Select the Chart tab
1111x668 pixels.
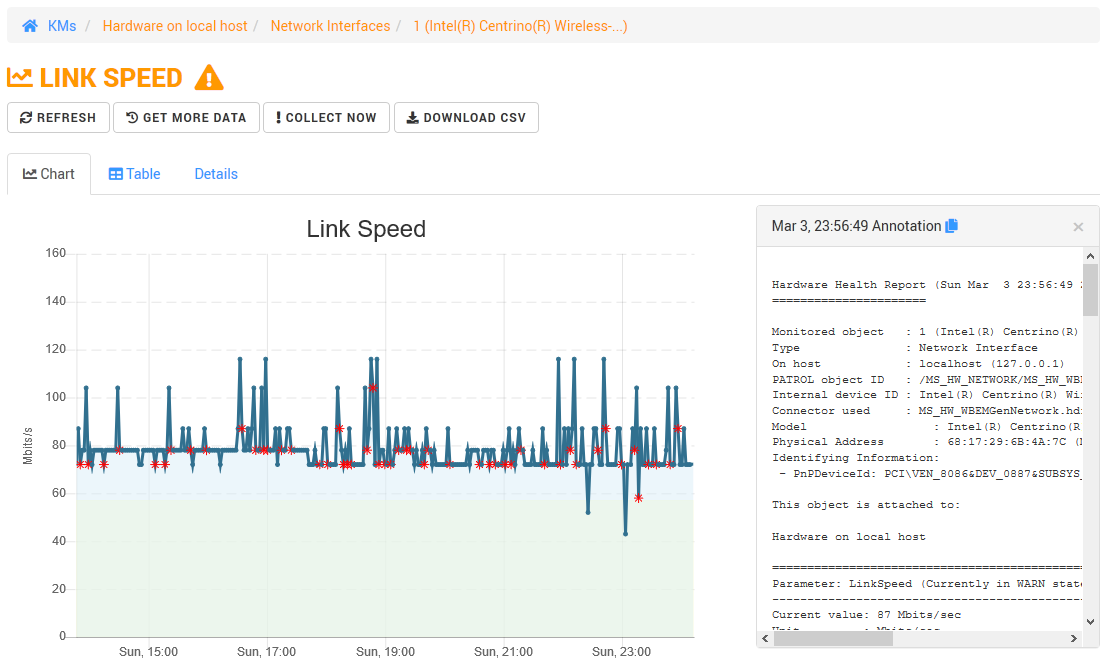tap(49, 174)
